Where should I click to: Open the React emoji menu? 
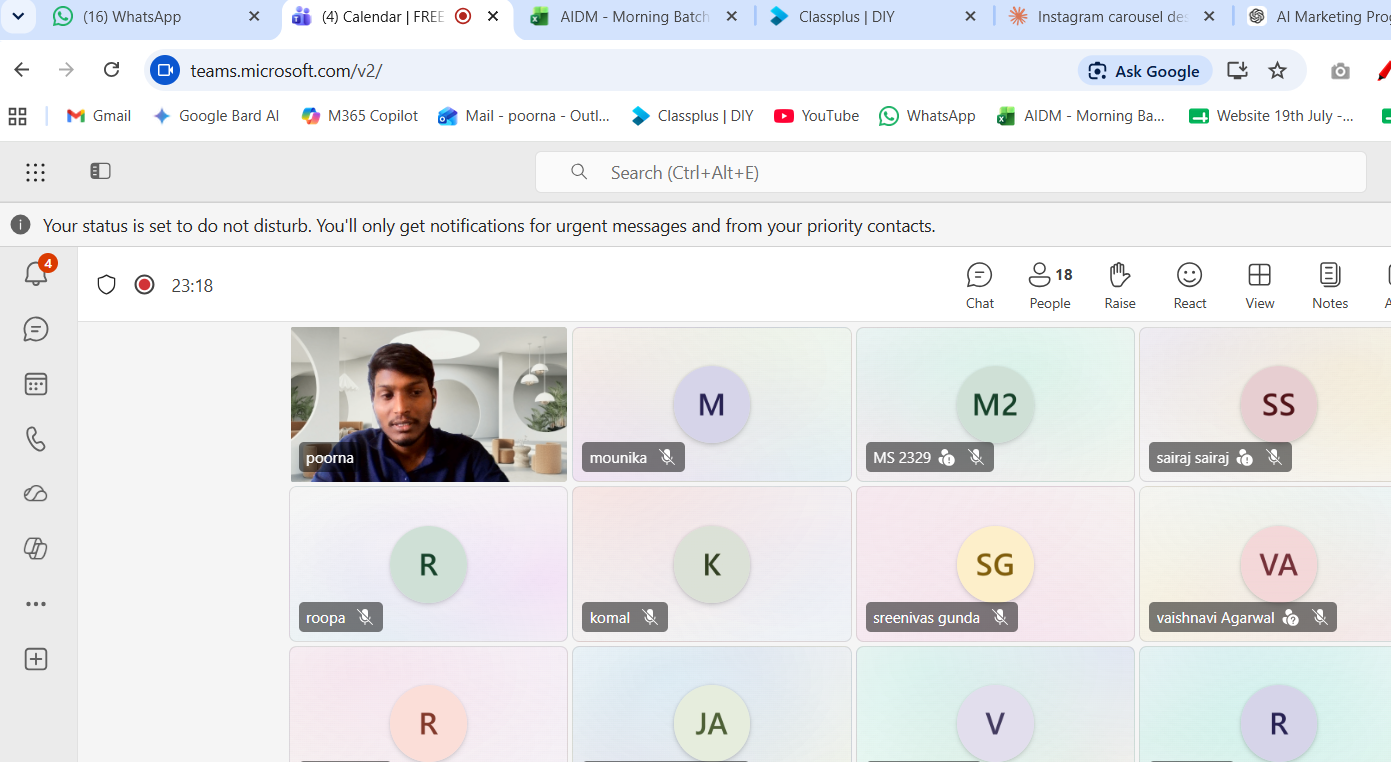pyautogui.click(x=1190, y=286)
